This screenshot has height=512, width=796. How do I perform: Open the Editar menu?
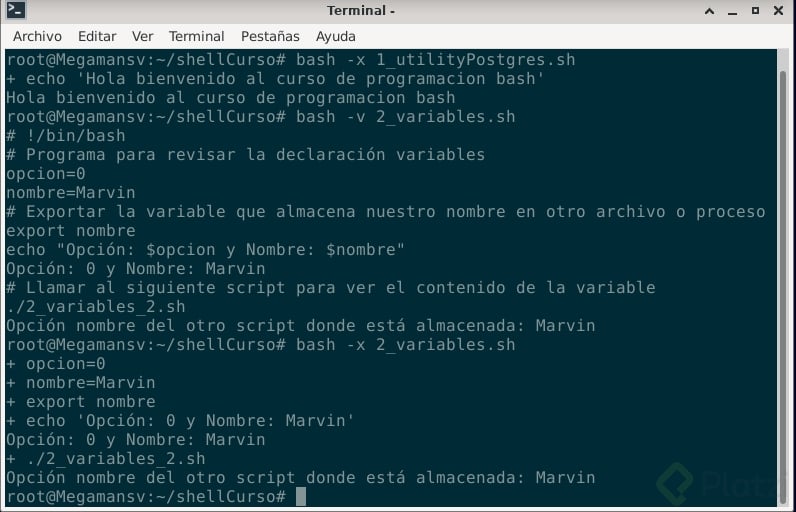(x=97, y=37)
